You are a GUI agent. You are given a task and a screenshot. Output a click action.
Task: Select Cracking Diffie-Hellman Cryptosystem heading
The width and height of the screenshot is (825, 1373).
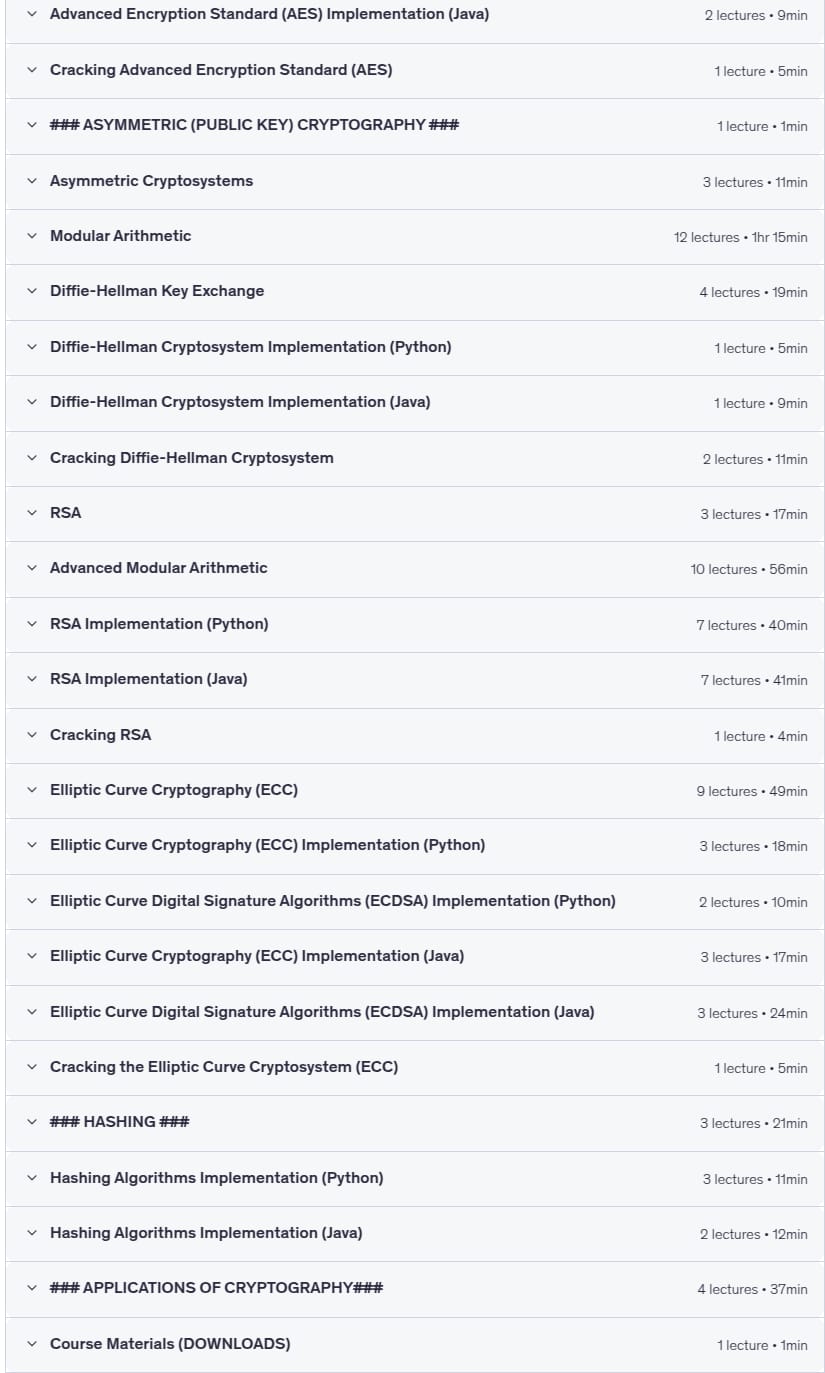point(192,458)
